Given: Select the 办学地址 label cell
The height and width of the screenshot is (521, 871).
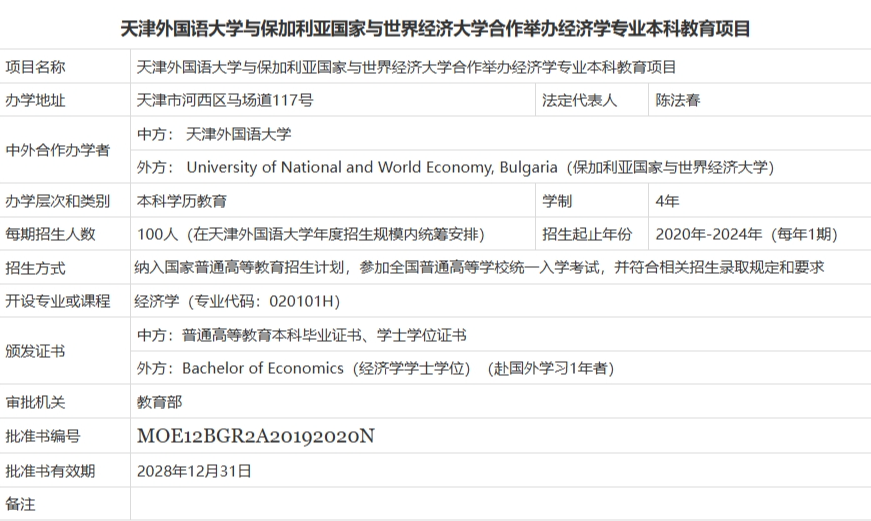Looking at the screenshot, I should [x=65, y=100].
